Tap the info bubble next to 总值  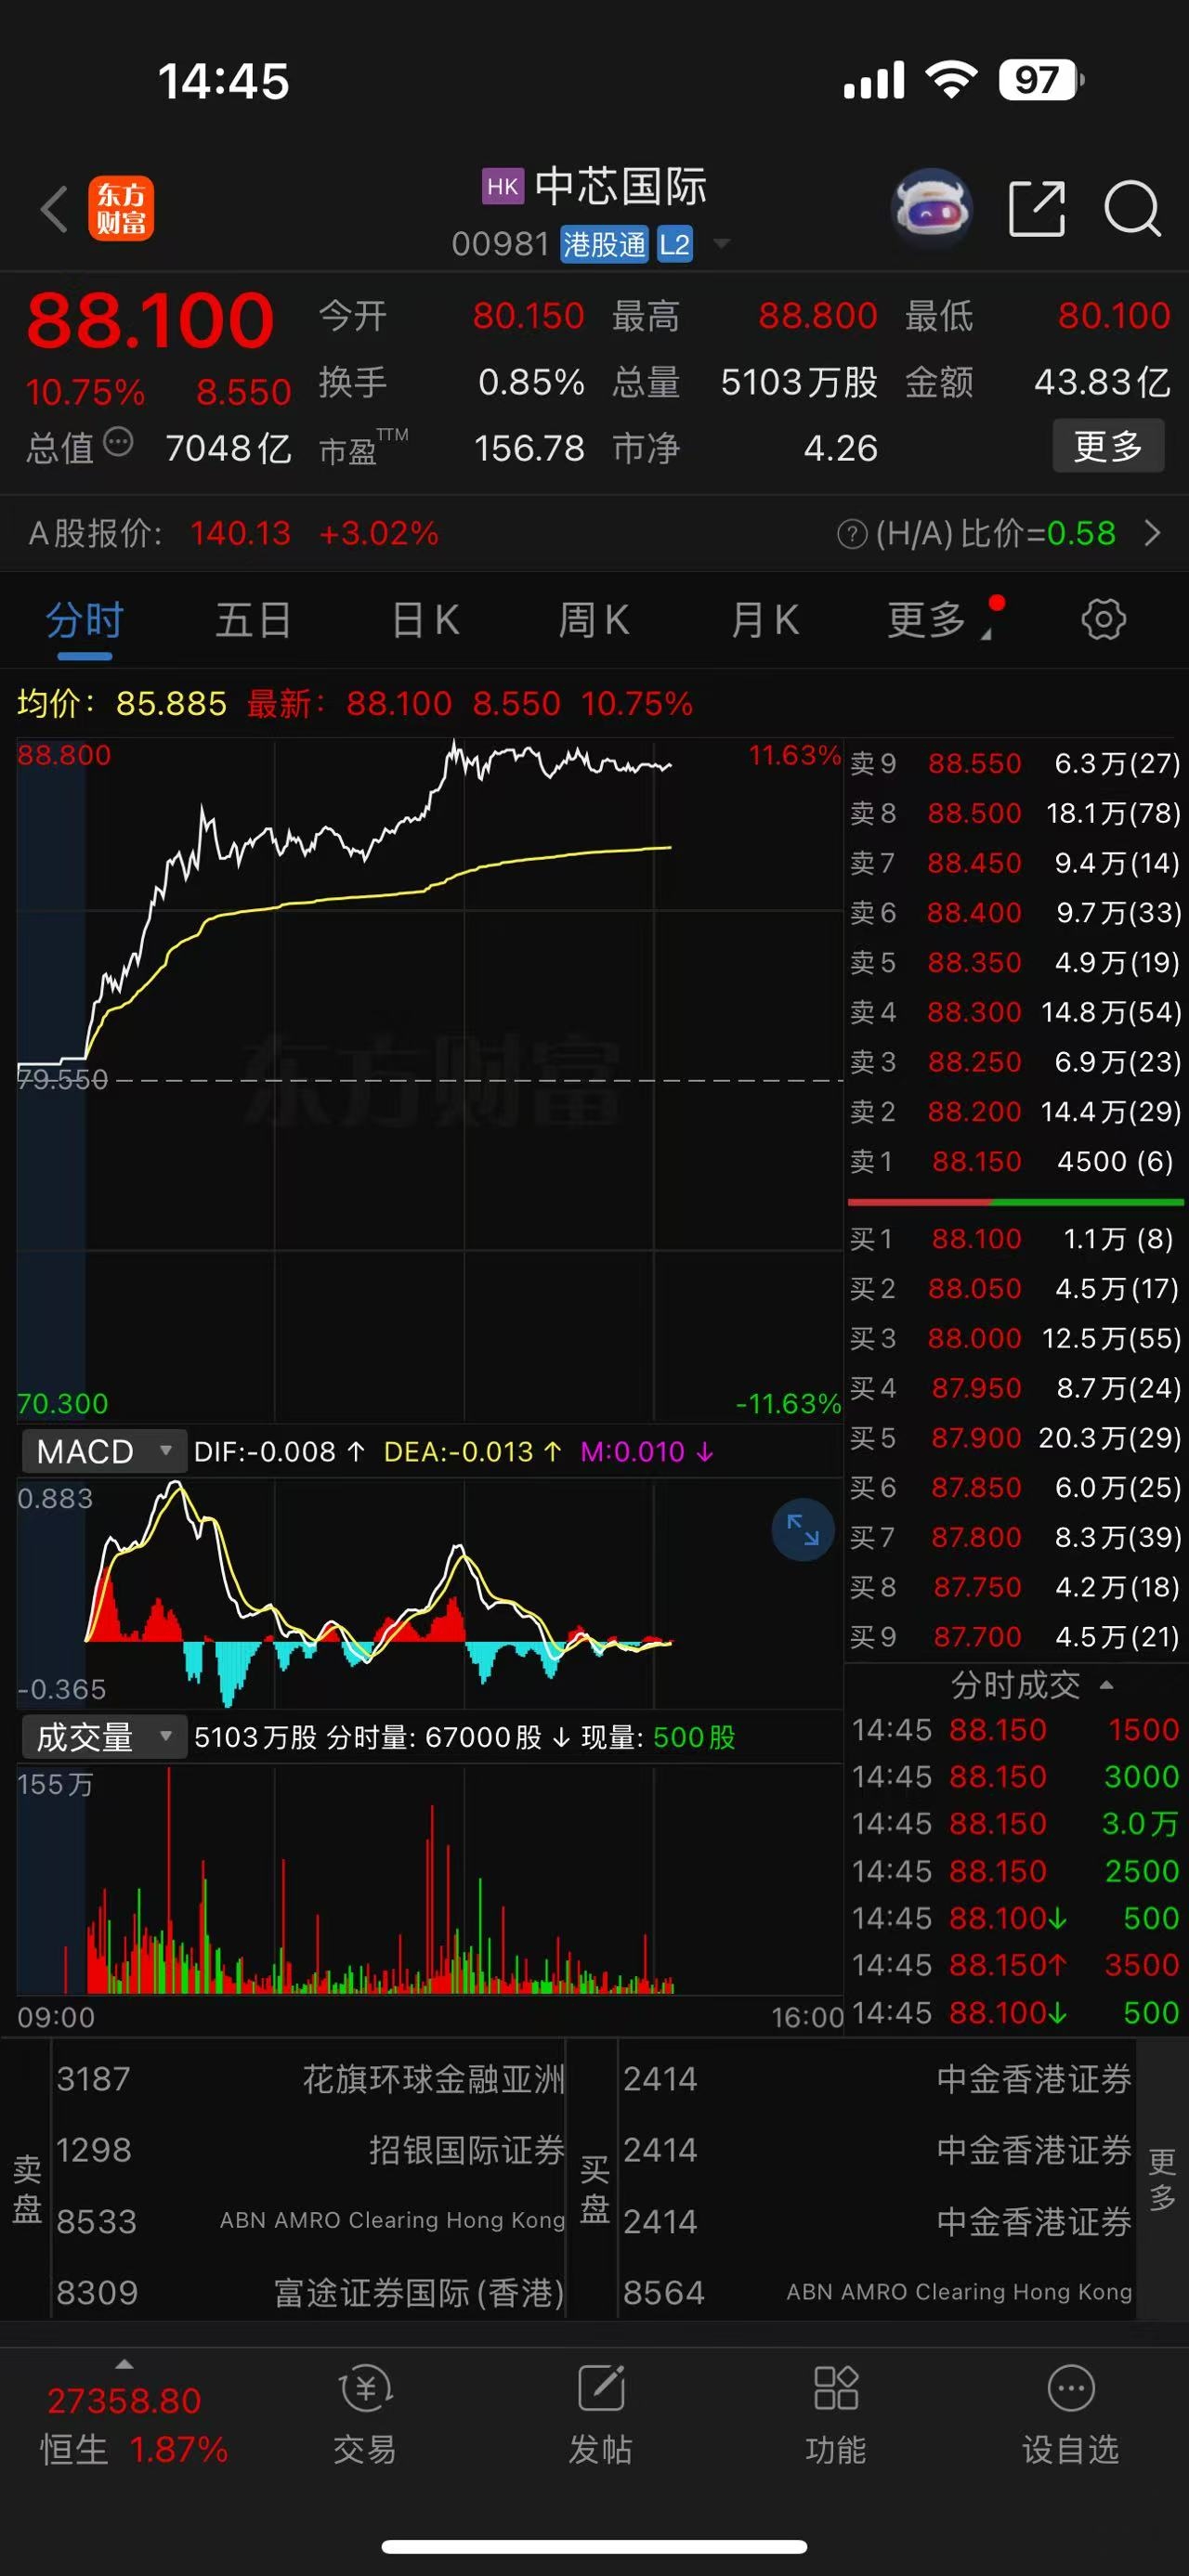point(118,442)
